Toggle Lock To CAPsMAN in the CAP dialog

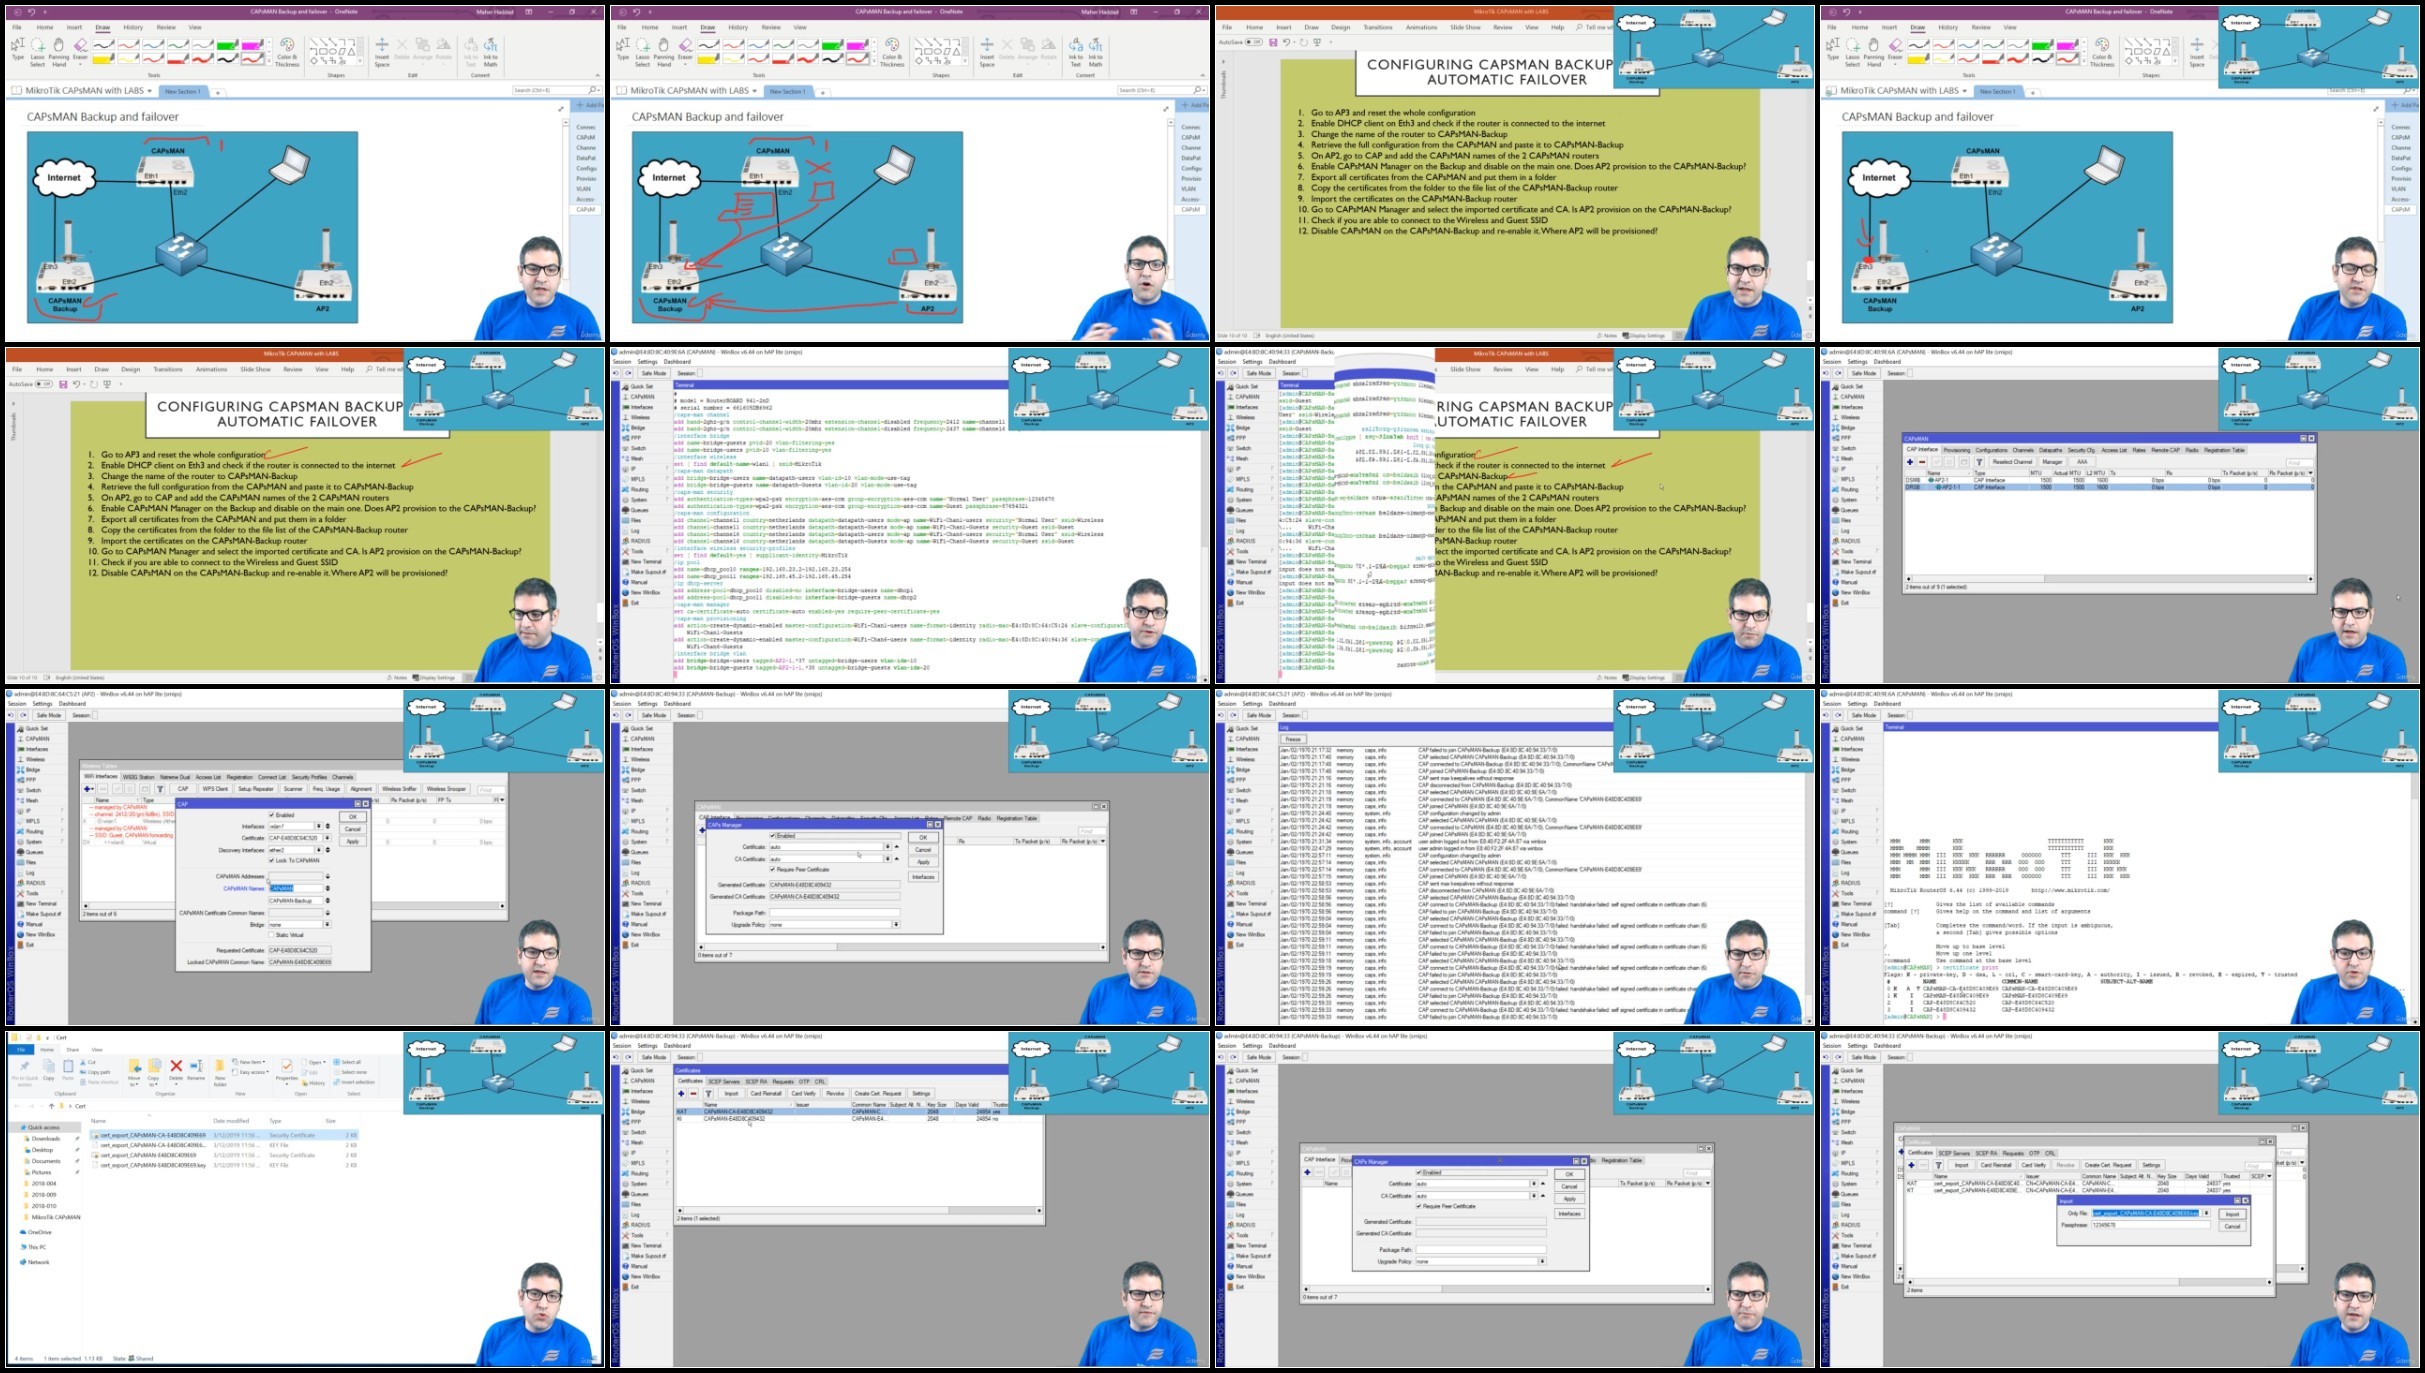pos(271,860)
